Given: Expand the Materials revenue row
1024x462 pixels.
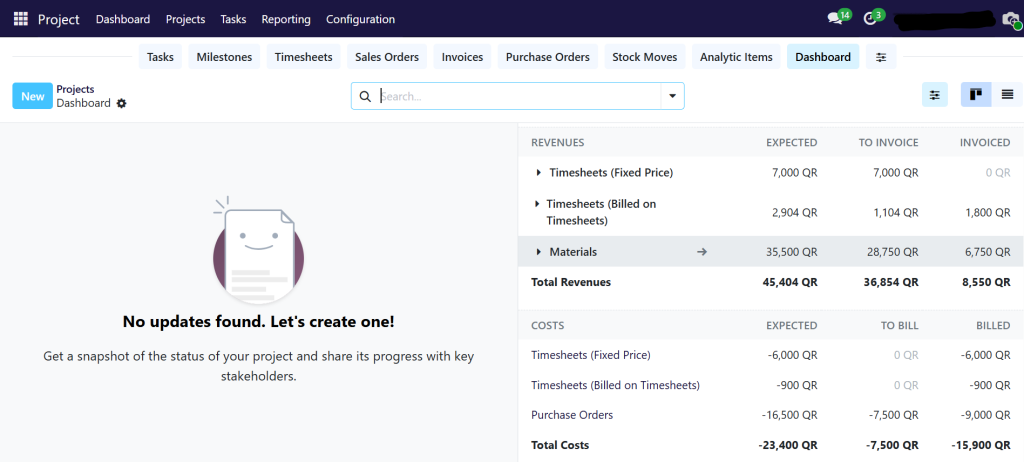Looking at the screenshot, I should (539, 252).
